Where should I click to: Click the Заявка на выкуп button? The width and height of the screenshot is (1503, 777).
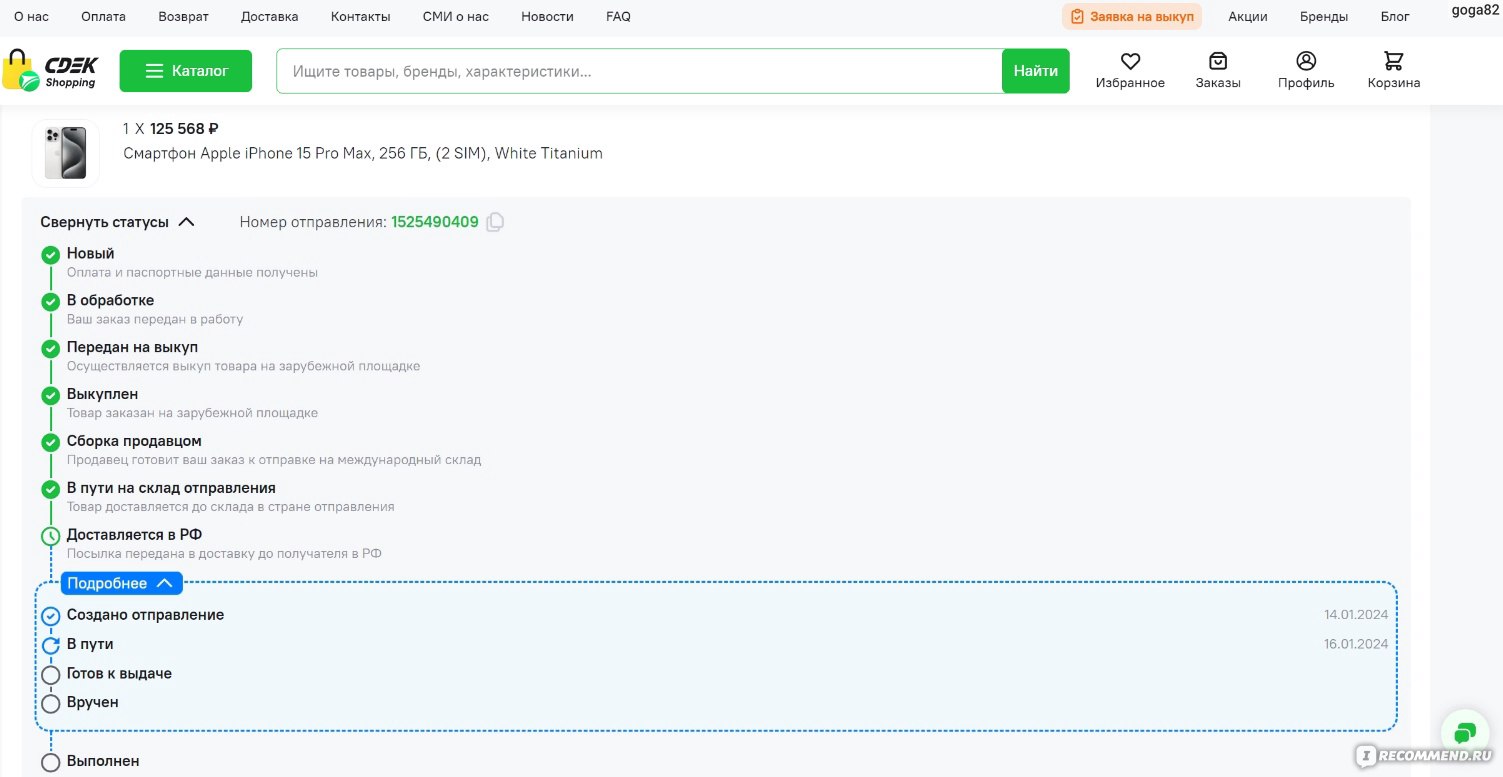[1132, 17]
